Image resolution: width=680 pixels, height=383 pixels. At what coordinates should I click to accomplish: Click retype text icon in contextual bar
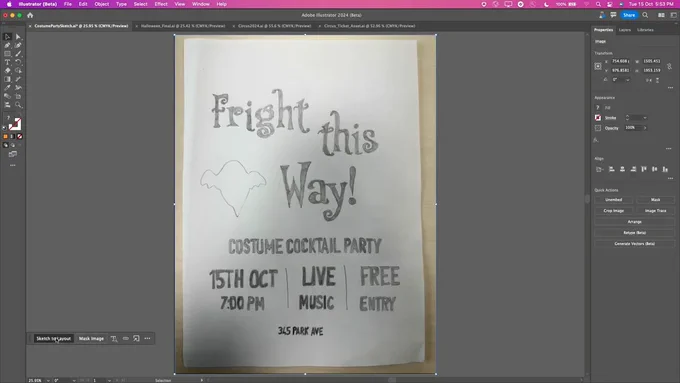point(114,339)
